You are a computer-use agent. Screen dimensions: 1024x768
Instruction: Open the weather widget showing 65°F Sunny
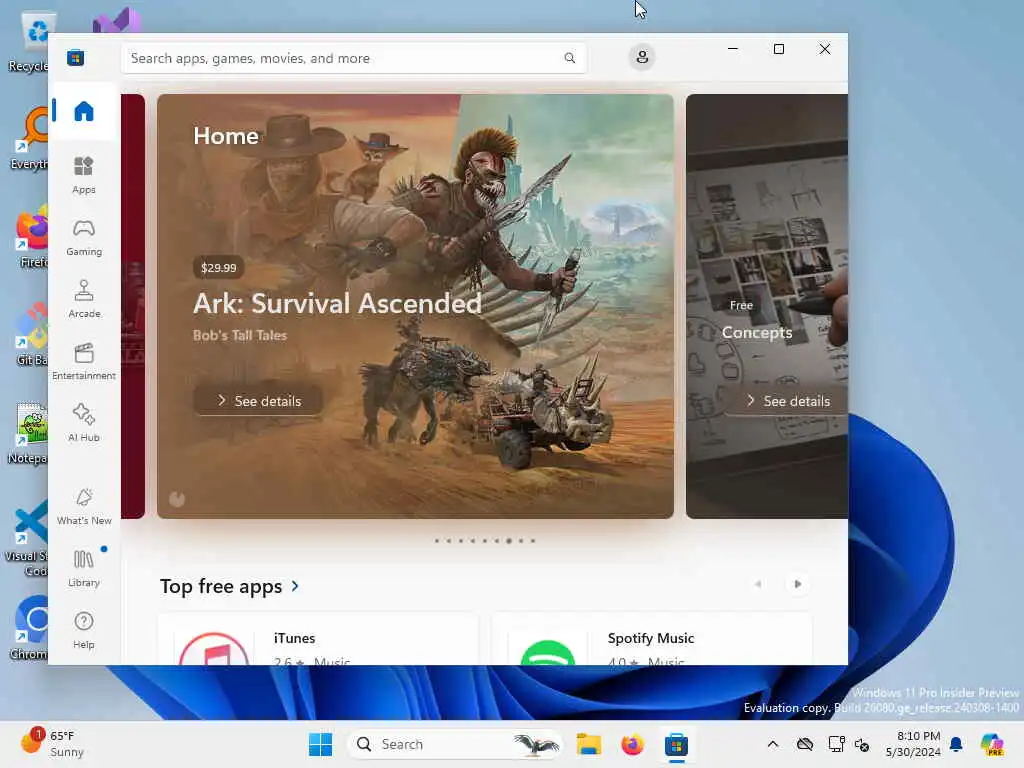[x=54, y=743]
